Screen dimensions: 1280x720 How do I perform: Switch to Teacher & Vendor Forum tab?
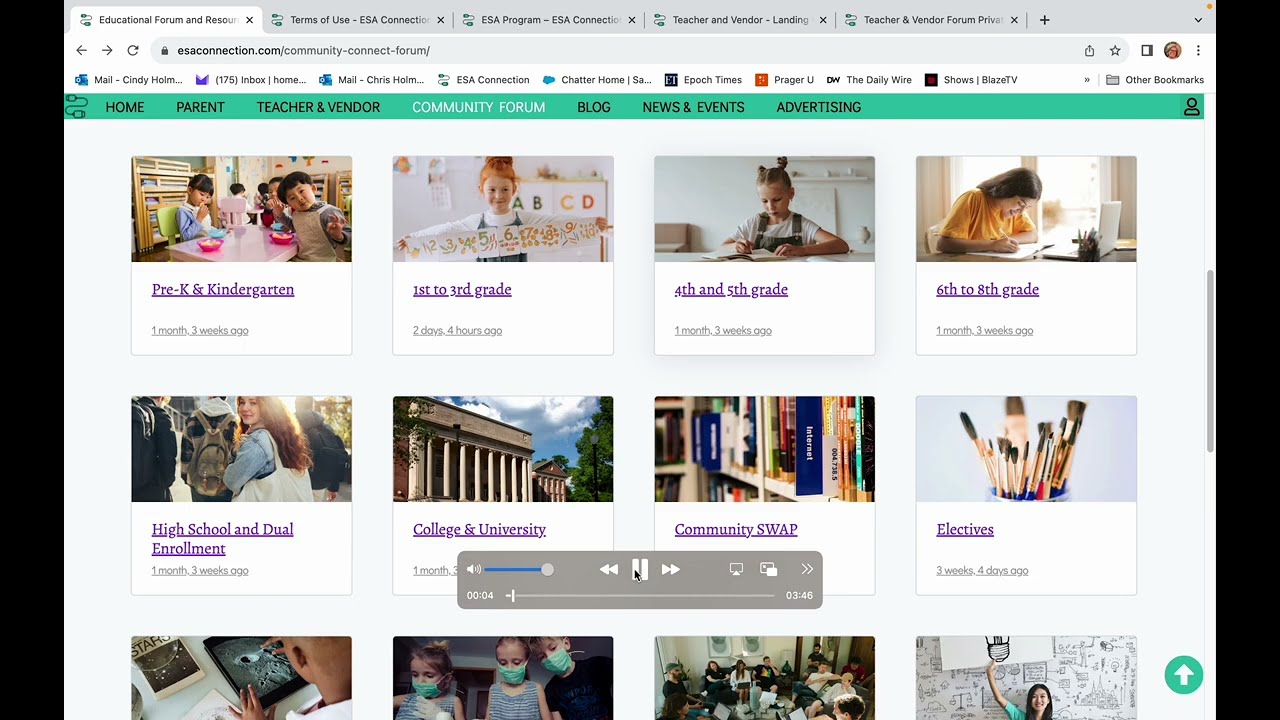[932, 20]
